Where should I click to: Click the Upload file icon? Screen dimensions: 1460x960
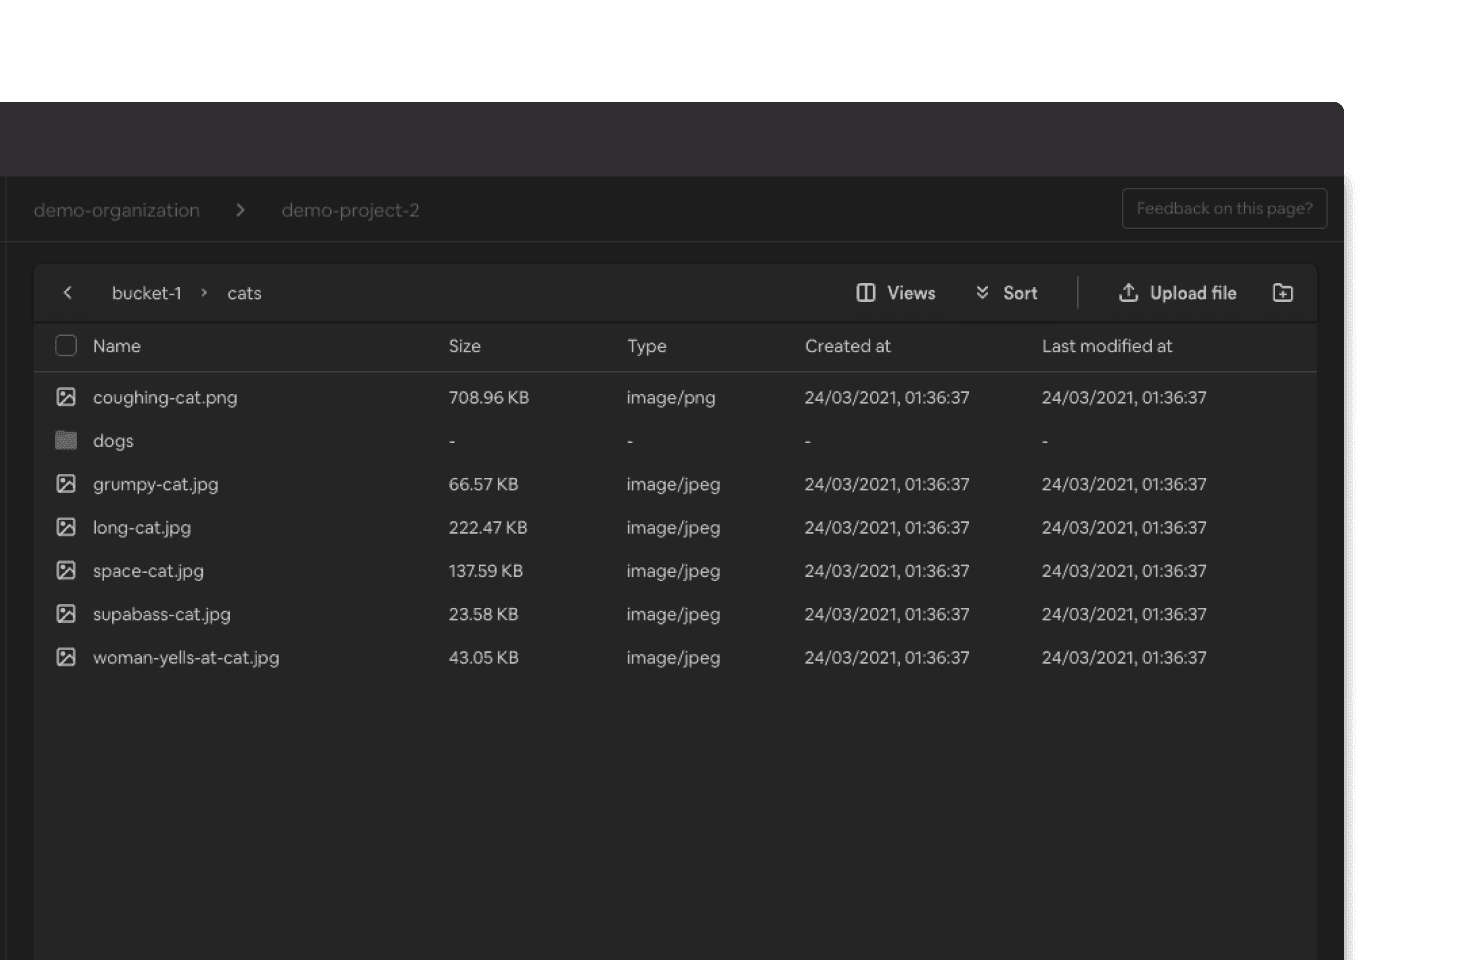1128,292
